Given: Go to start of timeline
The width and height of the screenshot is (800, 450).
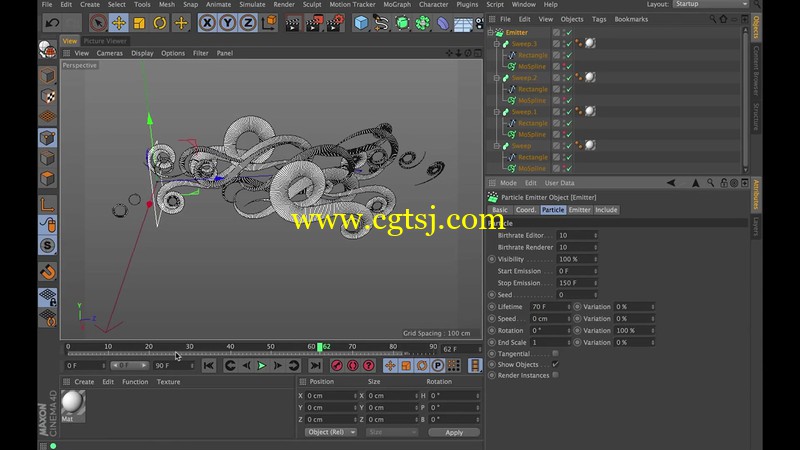Looking at the screenshot, I should [208, 365].
